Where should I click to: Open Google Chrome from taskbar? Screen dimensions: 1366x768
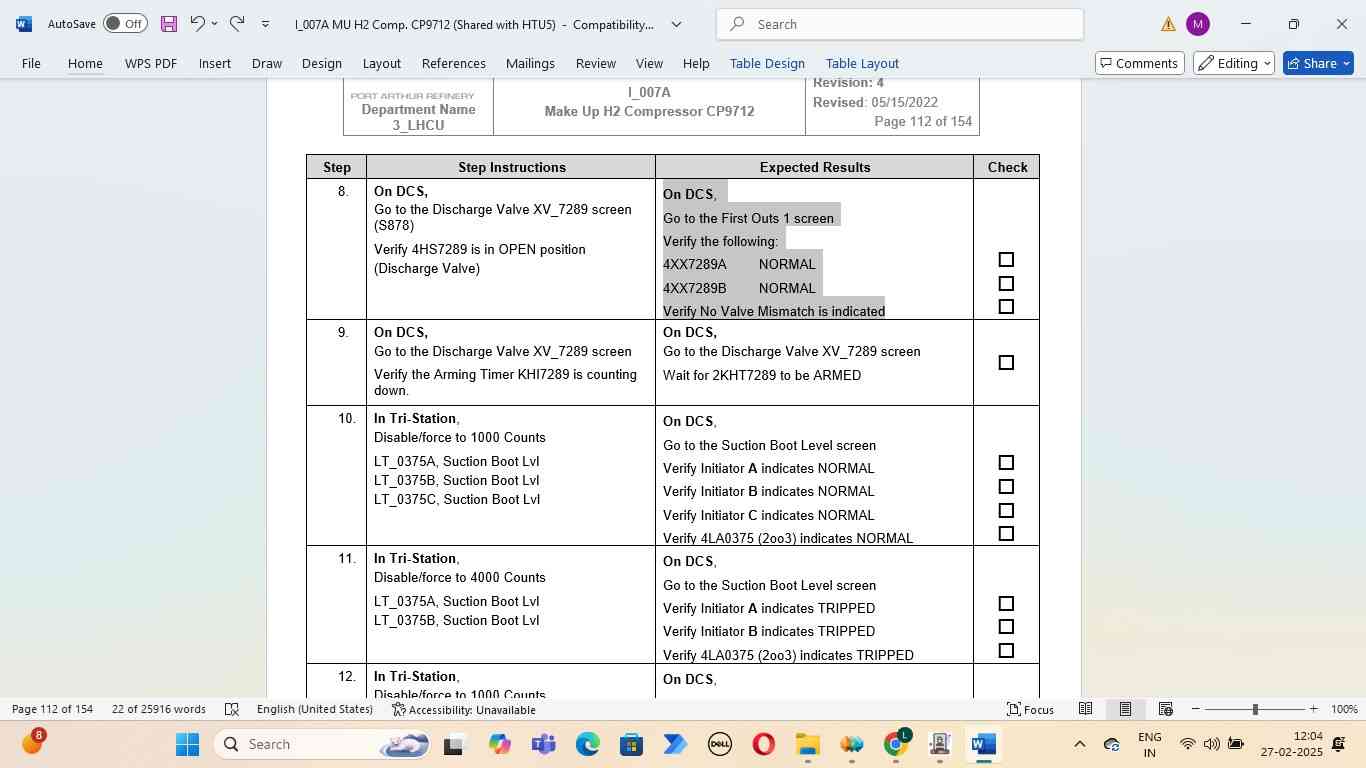click(896, 744)
